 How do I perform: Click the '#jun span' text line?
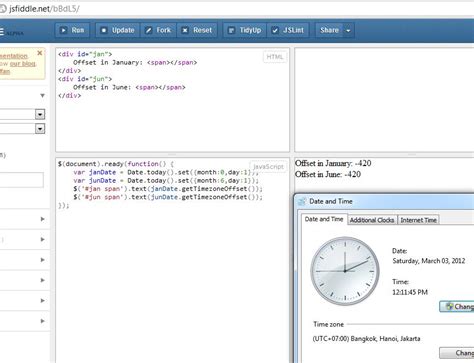point(168,197)
